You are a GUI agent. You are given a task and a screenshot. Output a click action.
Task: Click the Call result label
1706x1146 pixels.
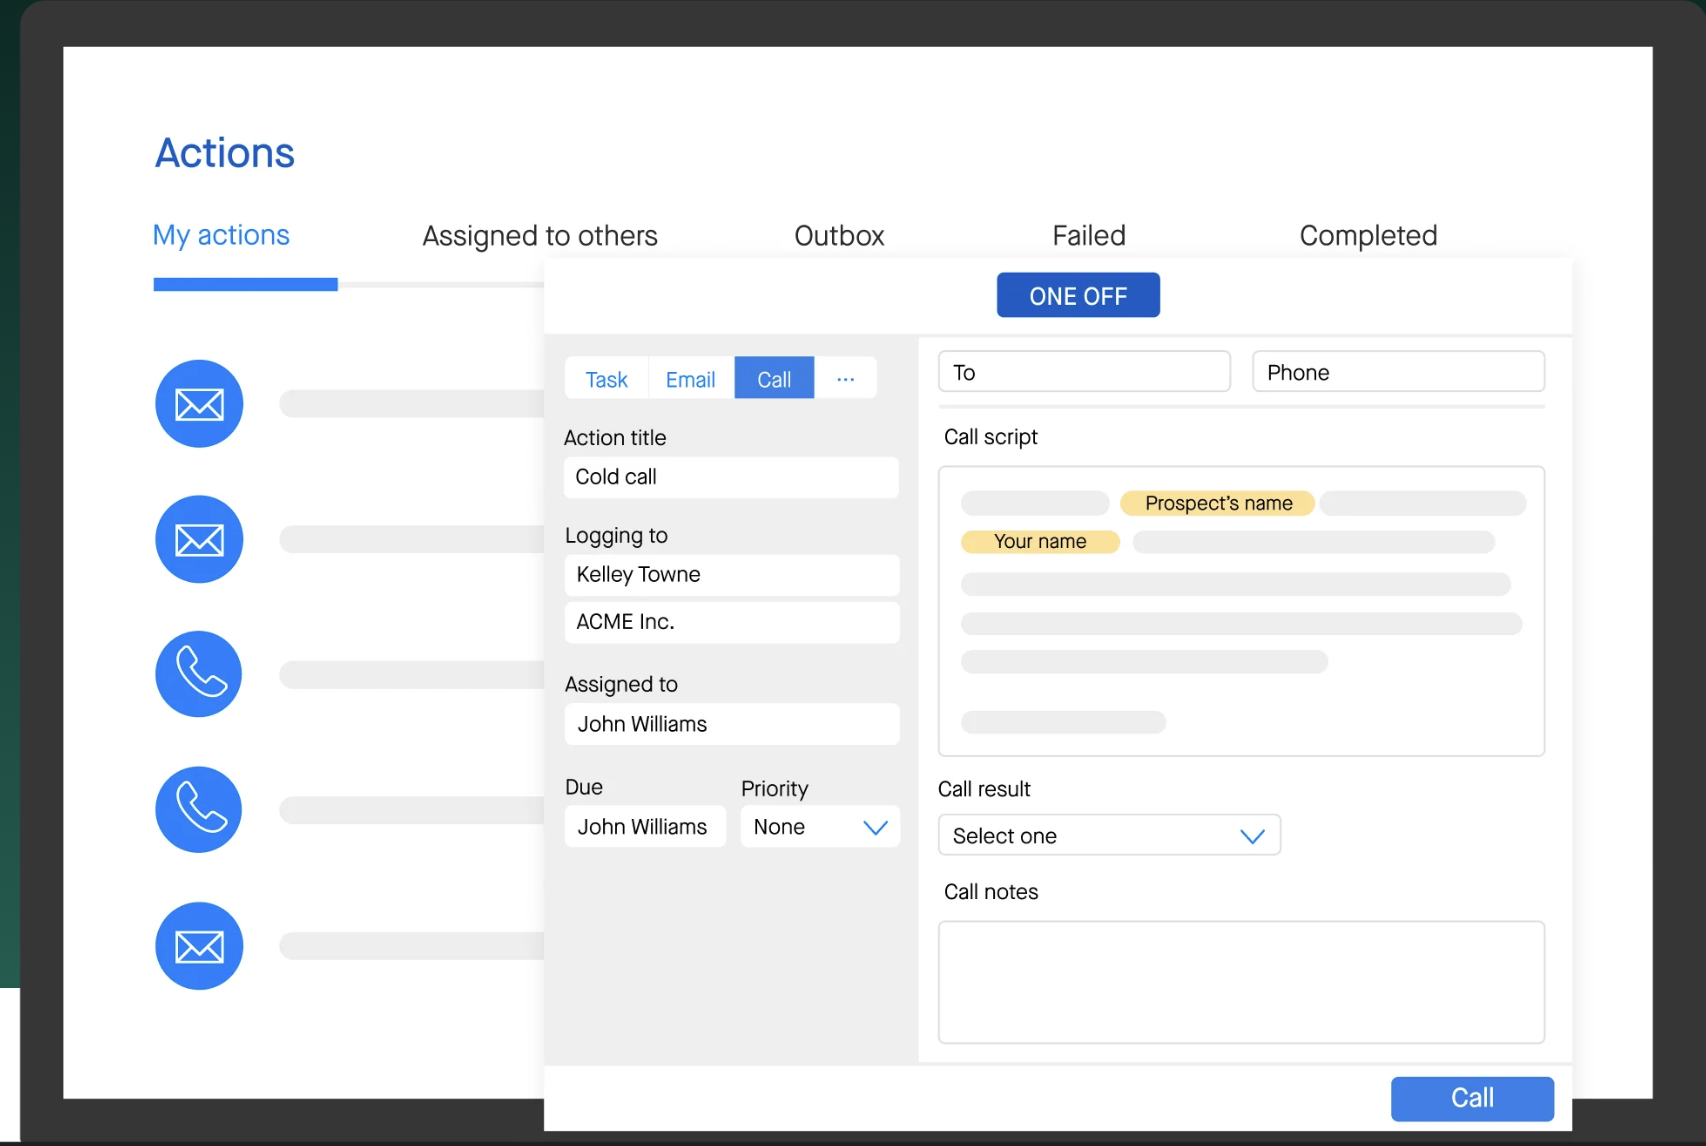[984, 789]
